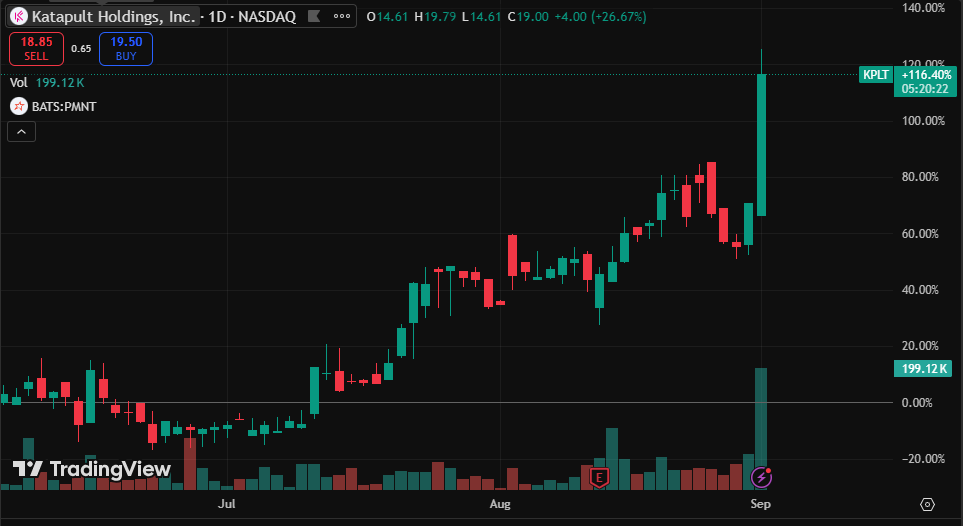Viewport: 963px width, 526px height.
Task: Click the BATS:PMNT star logo icon
Action: 19,106
